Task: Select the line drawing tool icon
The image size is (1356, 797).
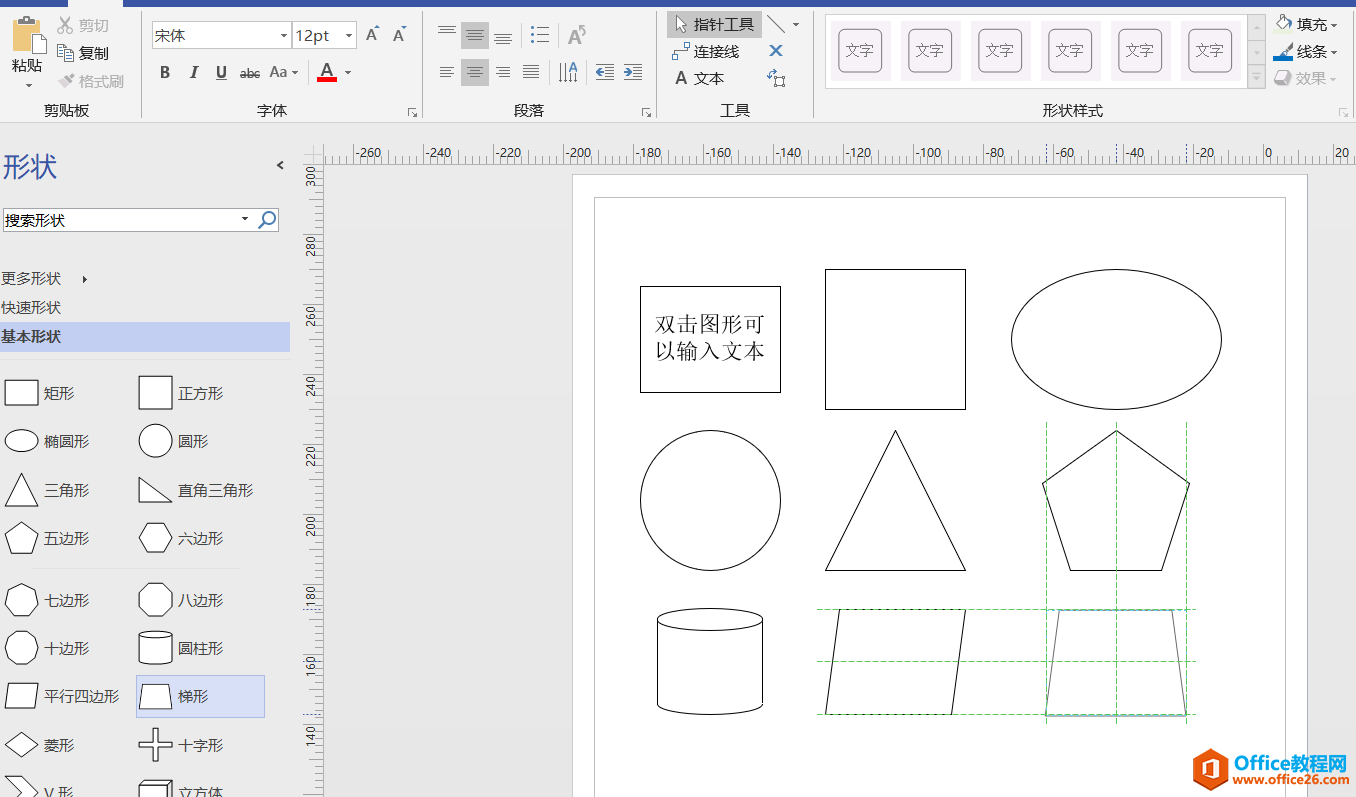Action: pos(776,24)
